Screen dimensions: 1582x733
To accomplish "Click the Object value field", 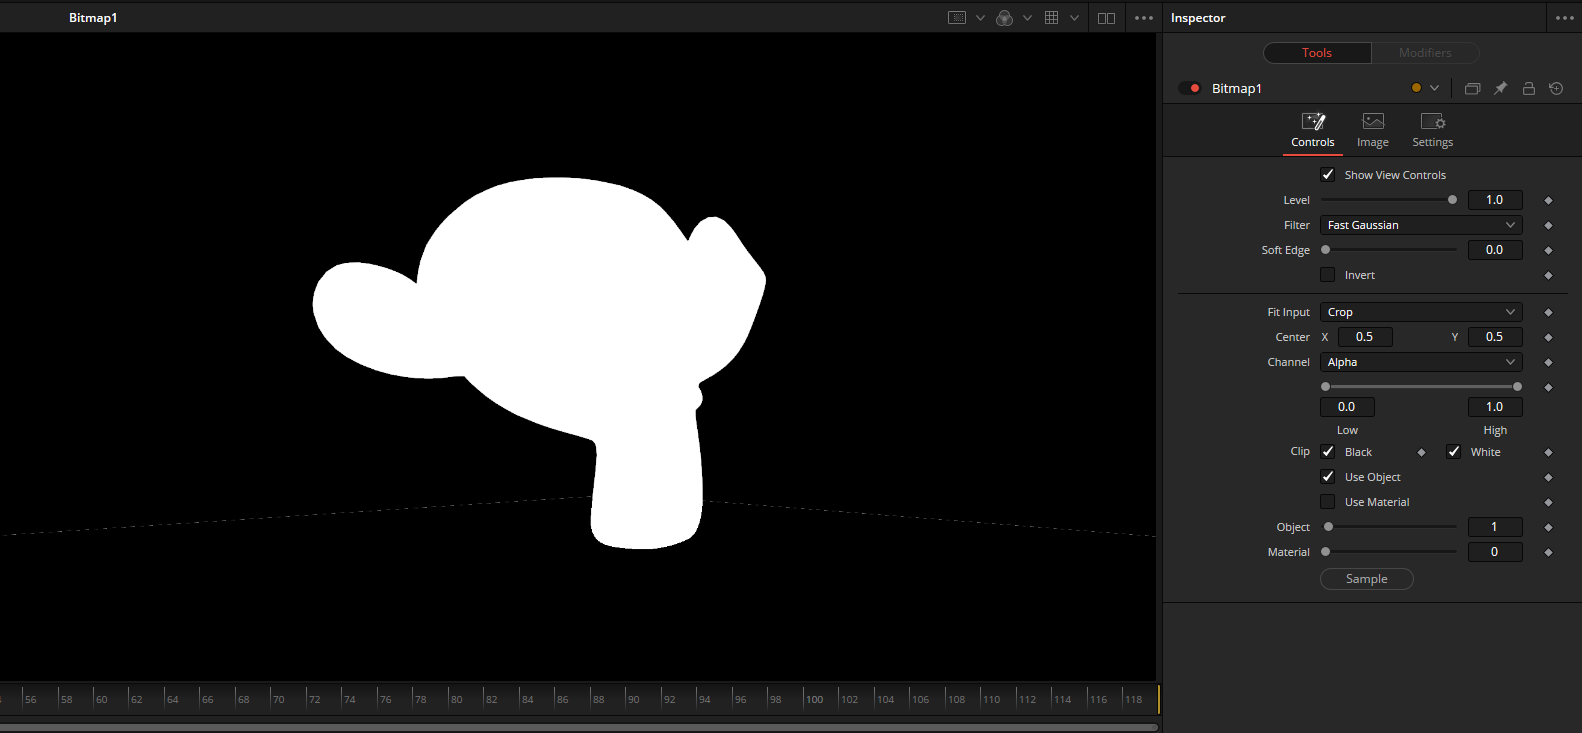I will pyautogui.click(x=1495, y=527).
